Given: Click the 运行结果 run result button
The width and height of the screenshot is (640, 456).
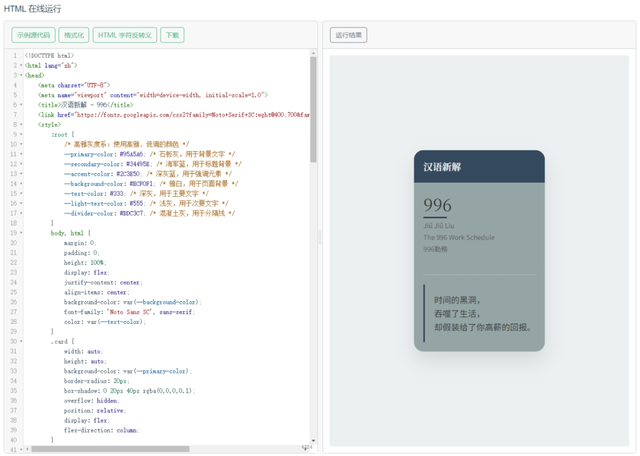Looking at the screenshot, I should tap(349, 35).
